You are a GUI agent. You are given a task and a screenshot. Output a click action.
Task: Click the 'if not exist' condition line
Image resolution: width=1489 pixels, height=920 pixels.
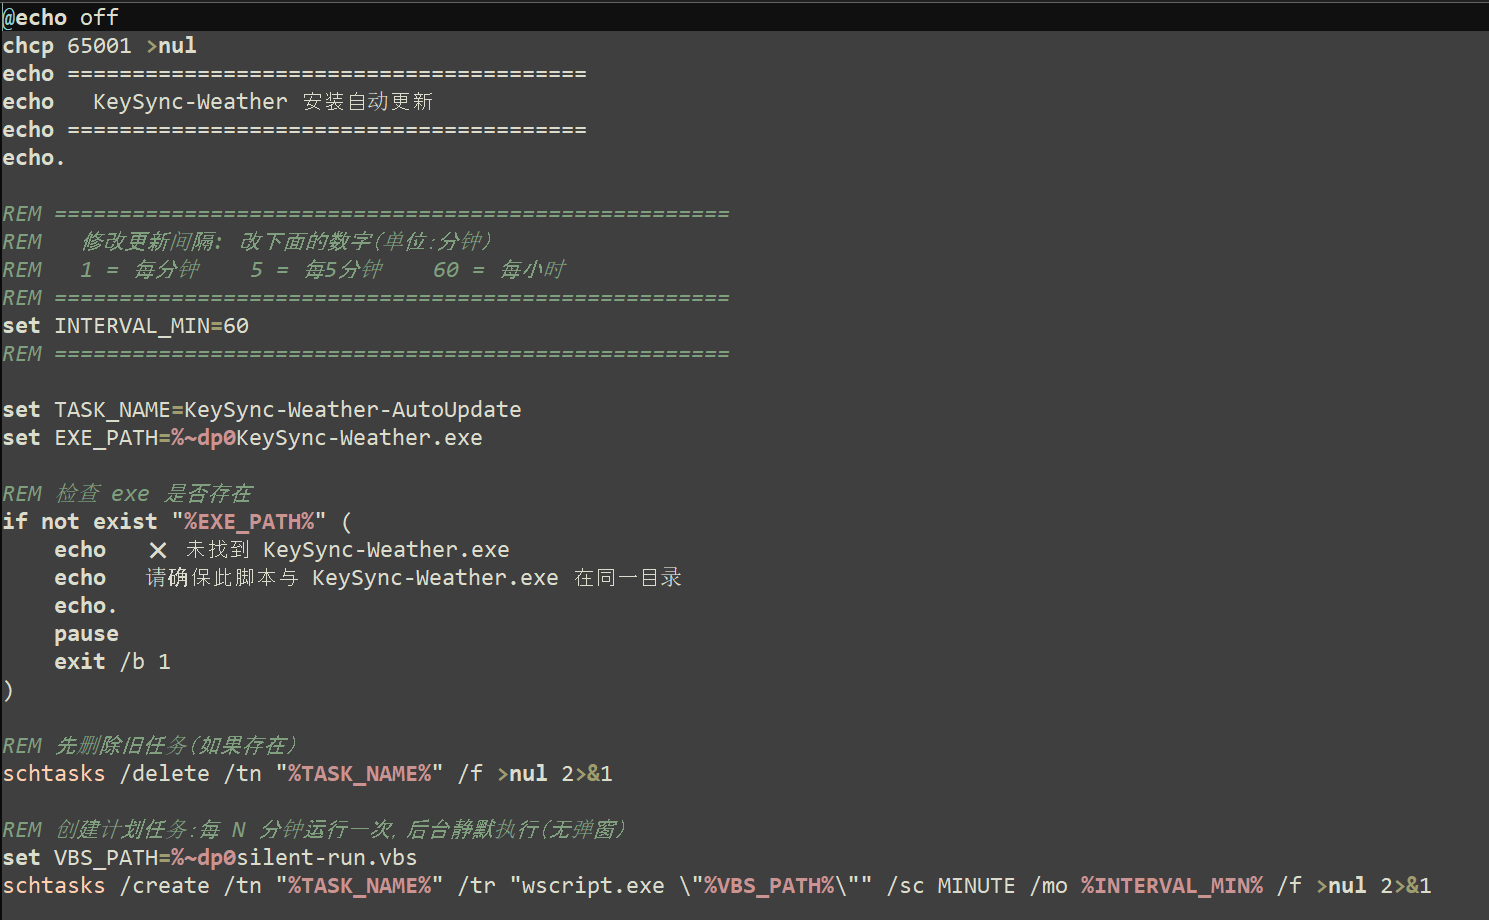tap(177, 522)
